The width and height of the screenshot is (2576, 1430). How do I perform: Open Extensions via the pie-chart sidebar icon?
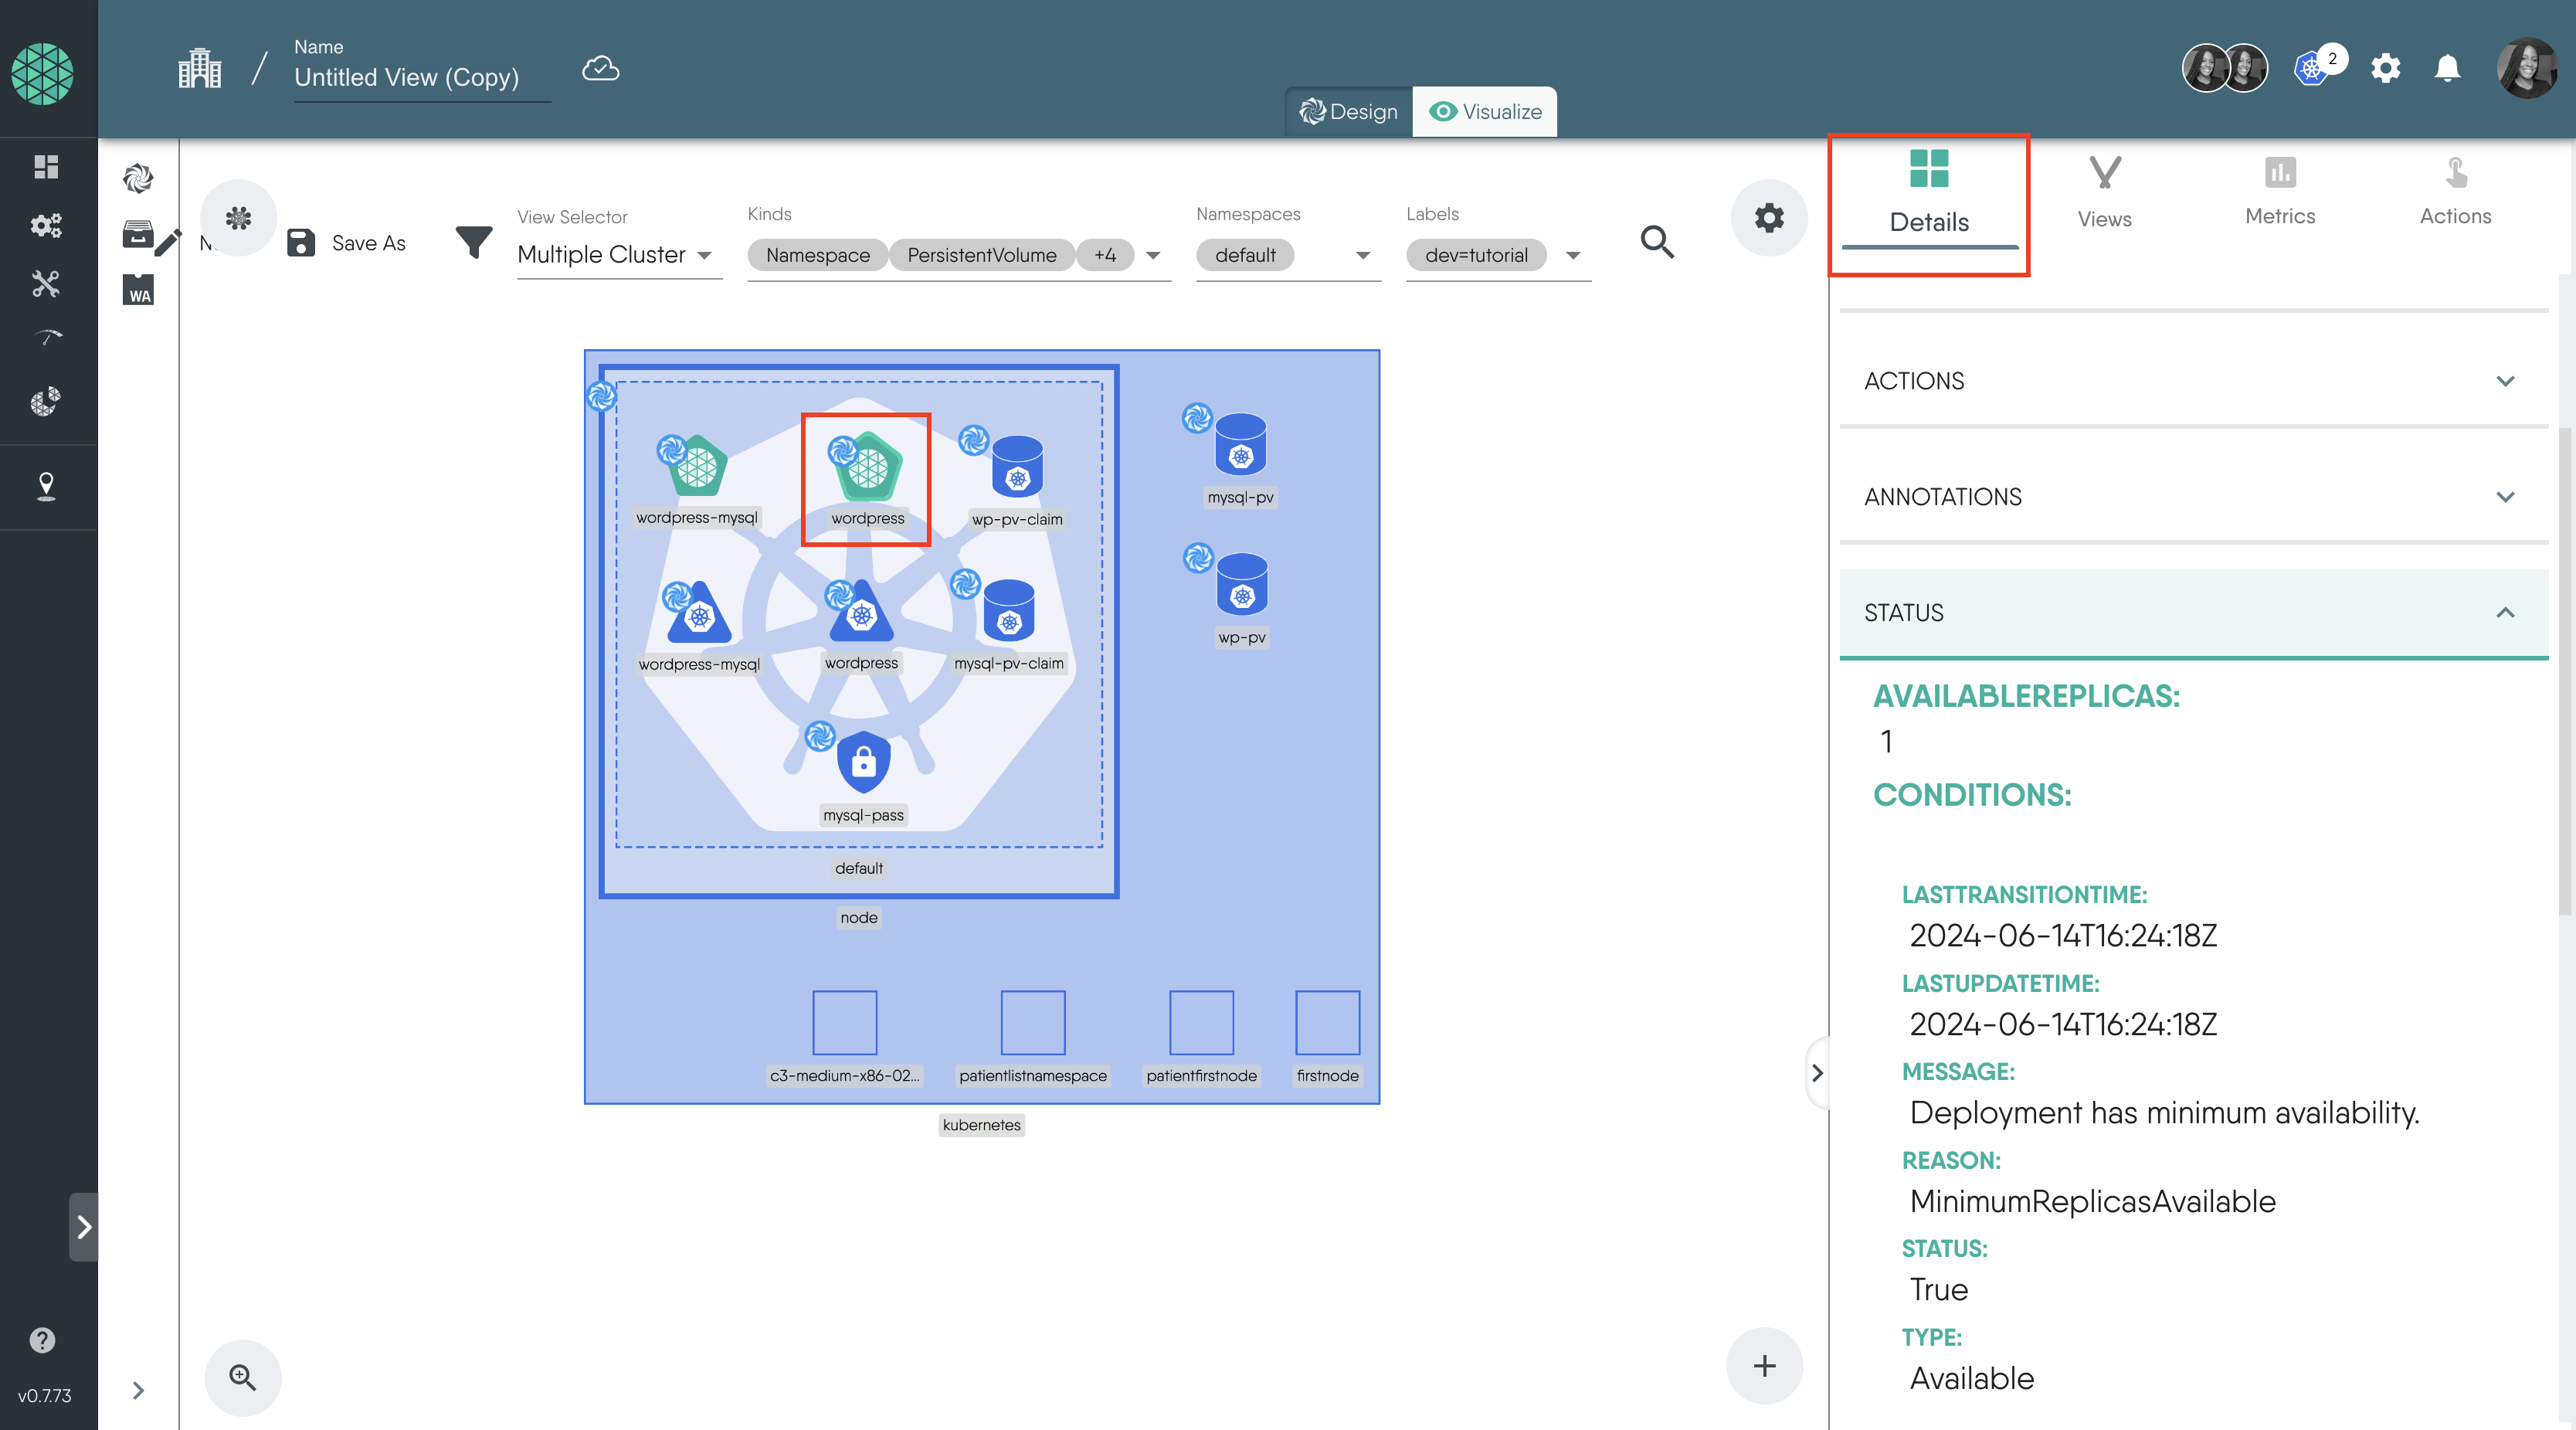[x=47, y=402]
